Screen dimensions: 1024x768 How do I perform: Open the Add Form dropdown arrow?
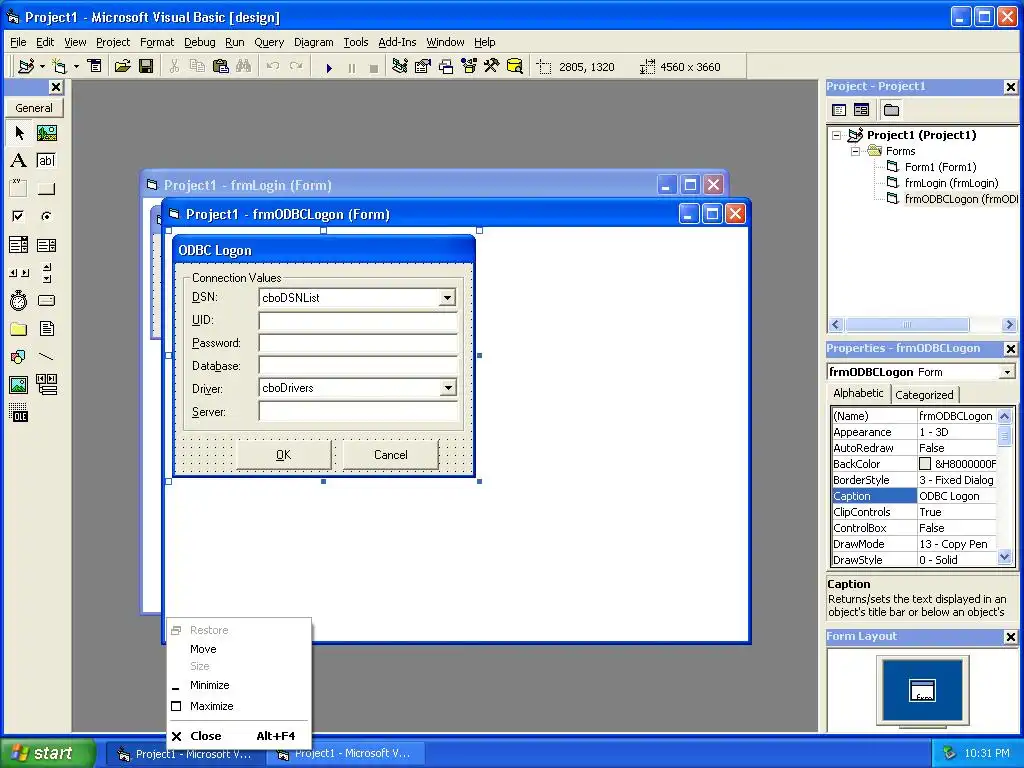point(76,66)
